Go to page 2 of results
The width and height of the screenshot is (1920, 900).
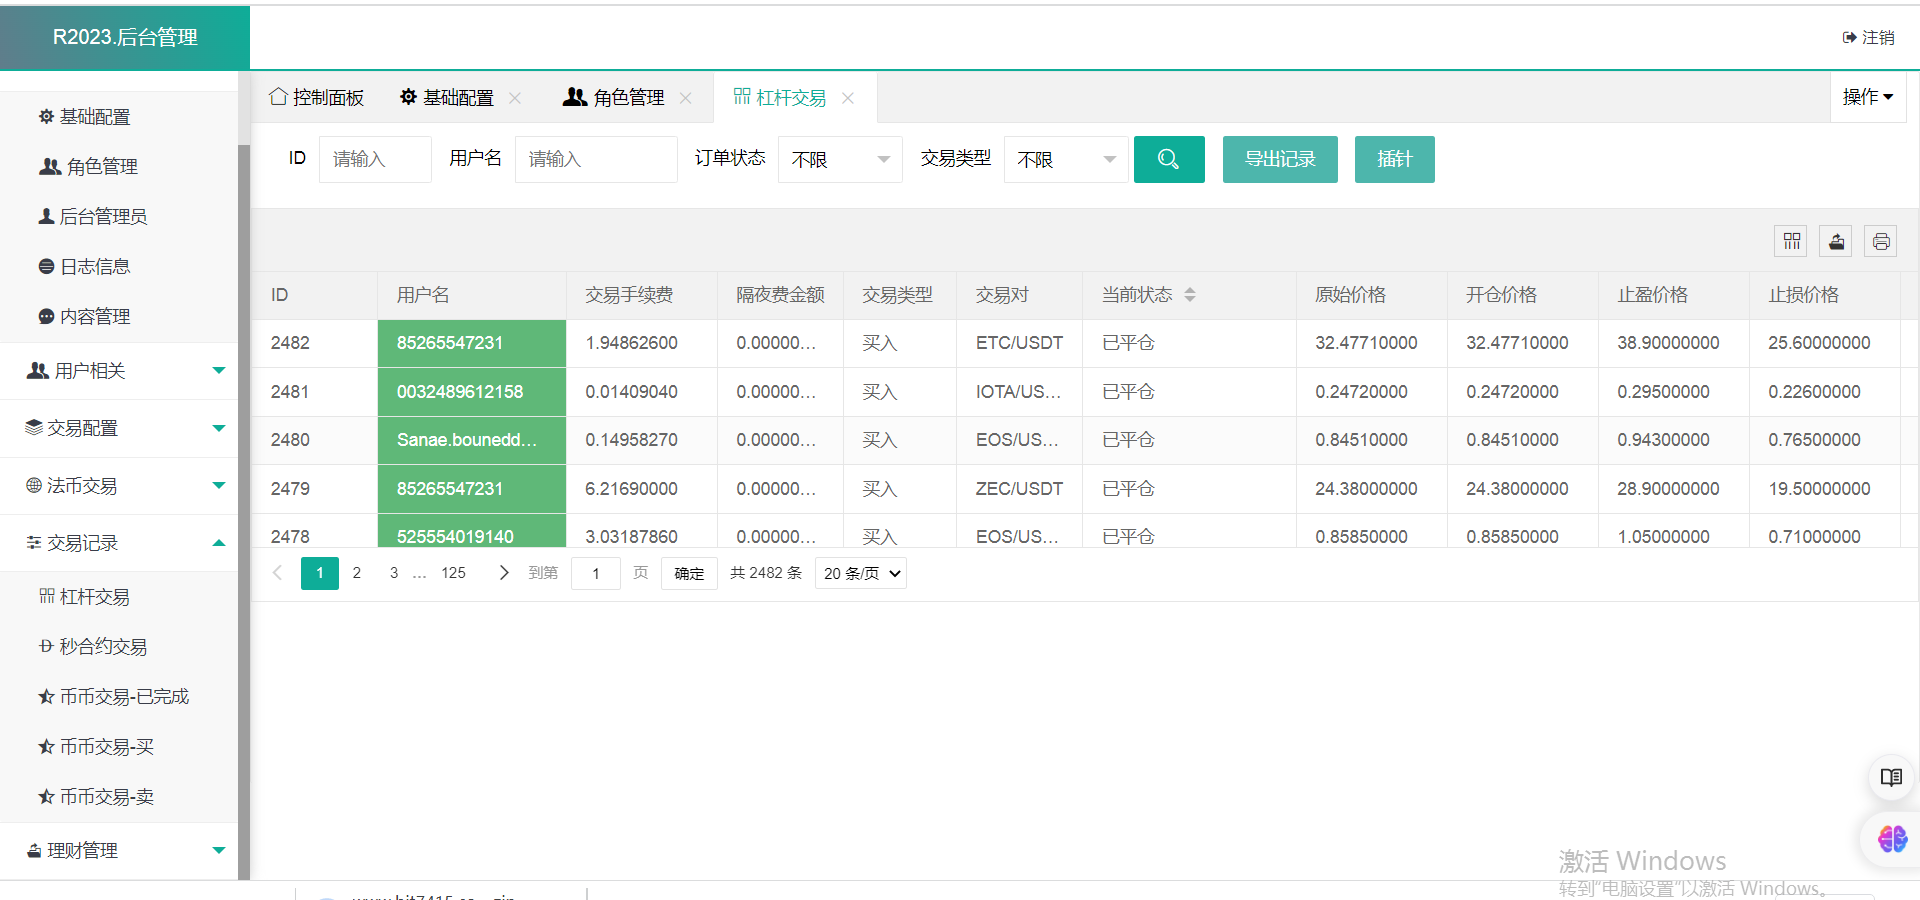[x=357, y=573]
